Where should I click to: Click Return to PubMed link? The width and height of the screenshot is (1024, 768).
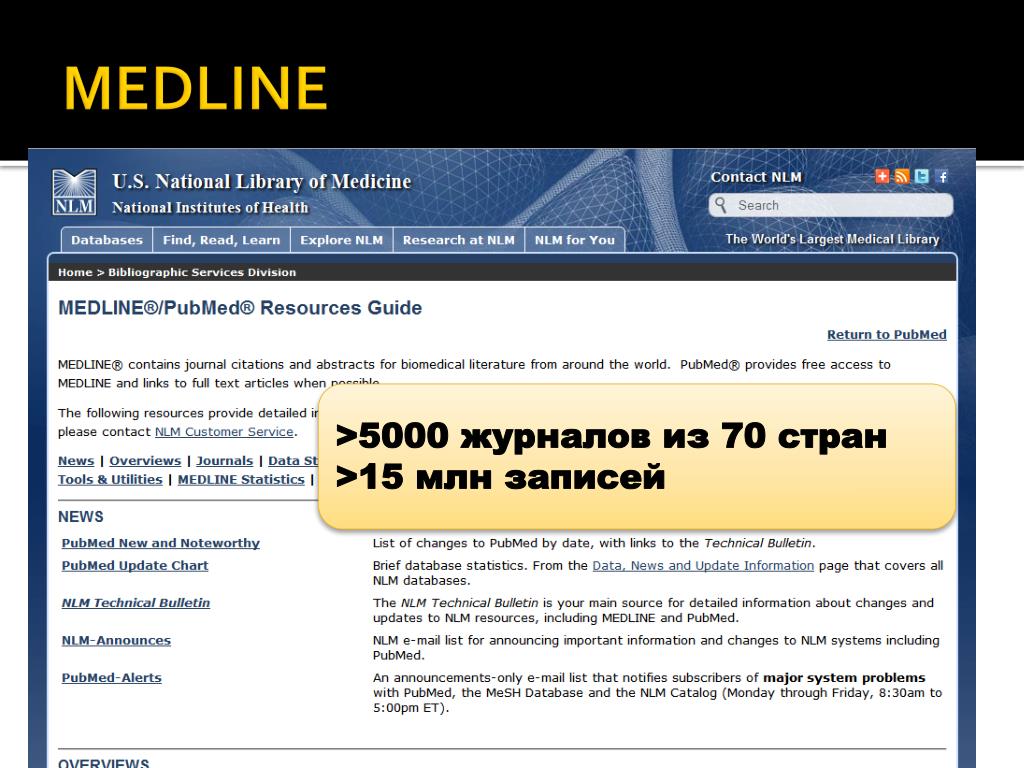click(x=886, y=334)
